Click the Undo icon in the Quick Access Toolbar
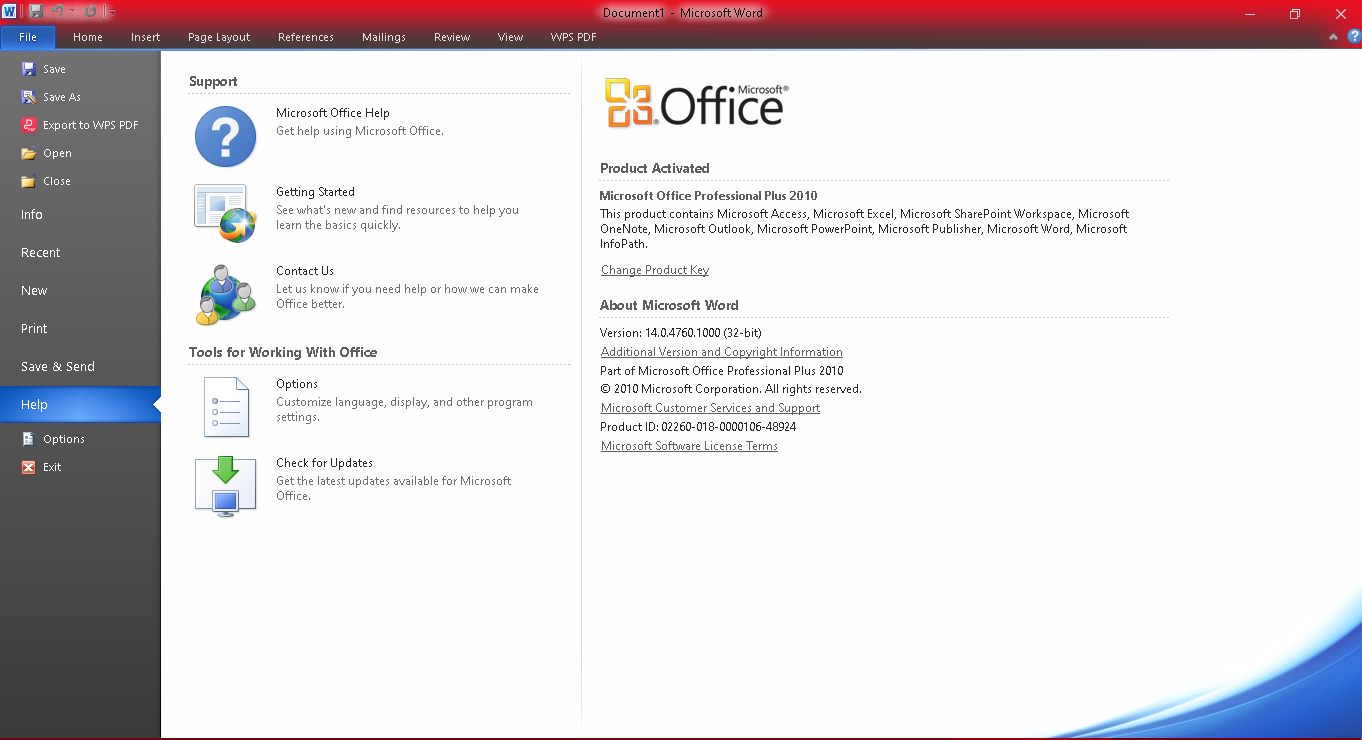The height and width of the screenshot is (740, 1362). click(58, 10)
